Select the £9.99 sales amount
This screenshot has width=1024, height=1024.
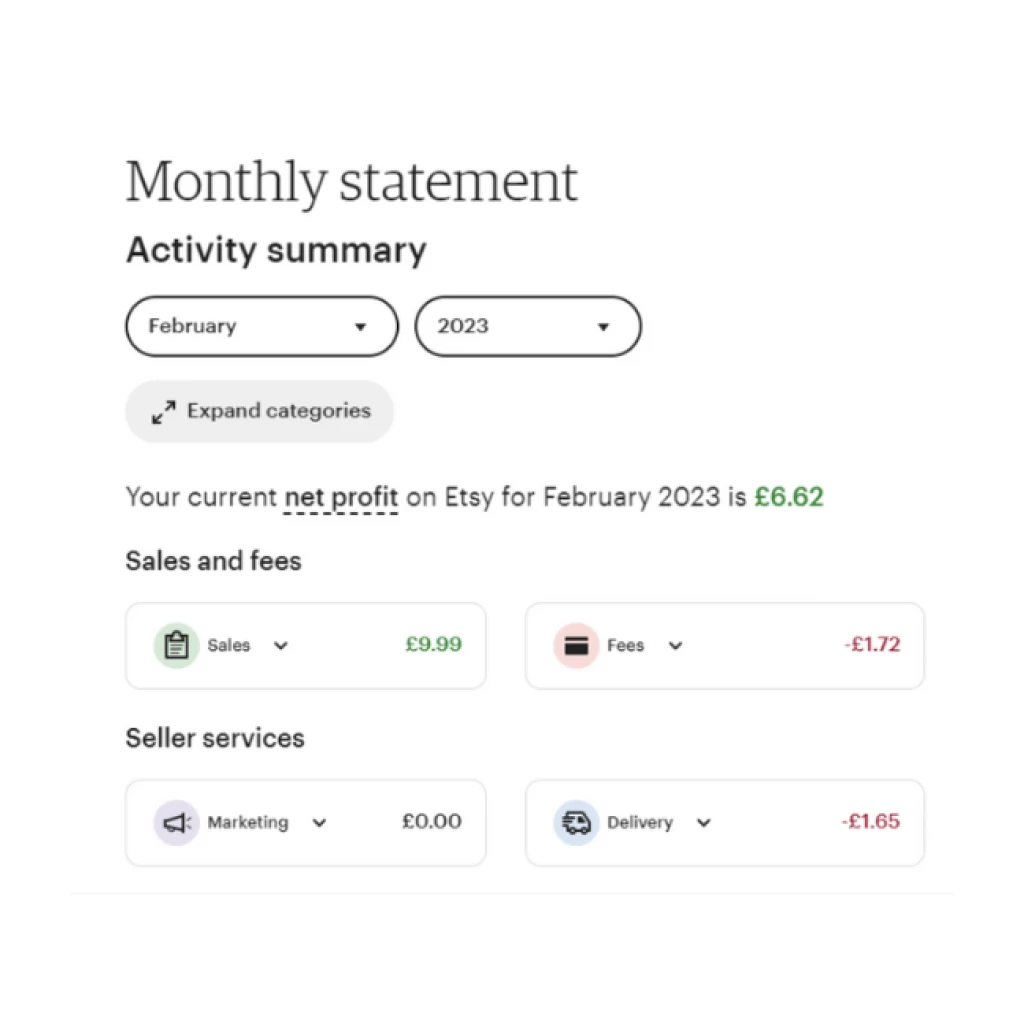tap(434, 645)
